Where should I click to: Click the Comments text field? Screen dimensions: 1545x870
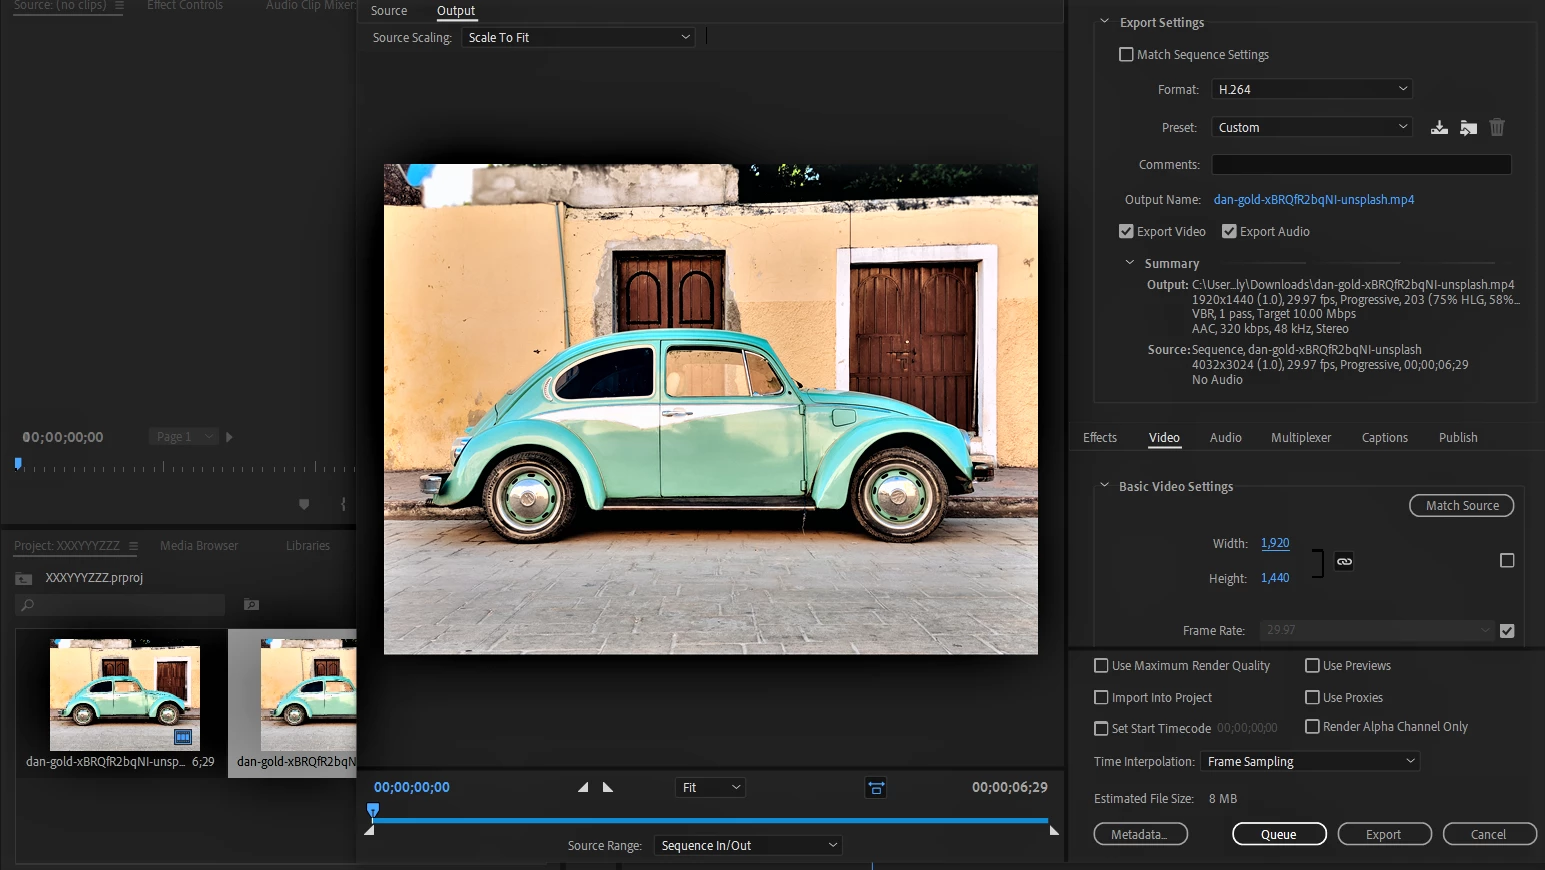(x=1360, y=165)
